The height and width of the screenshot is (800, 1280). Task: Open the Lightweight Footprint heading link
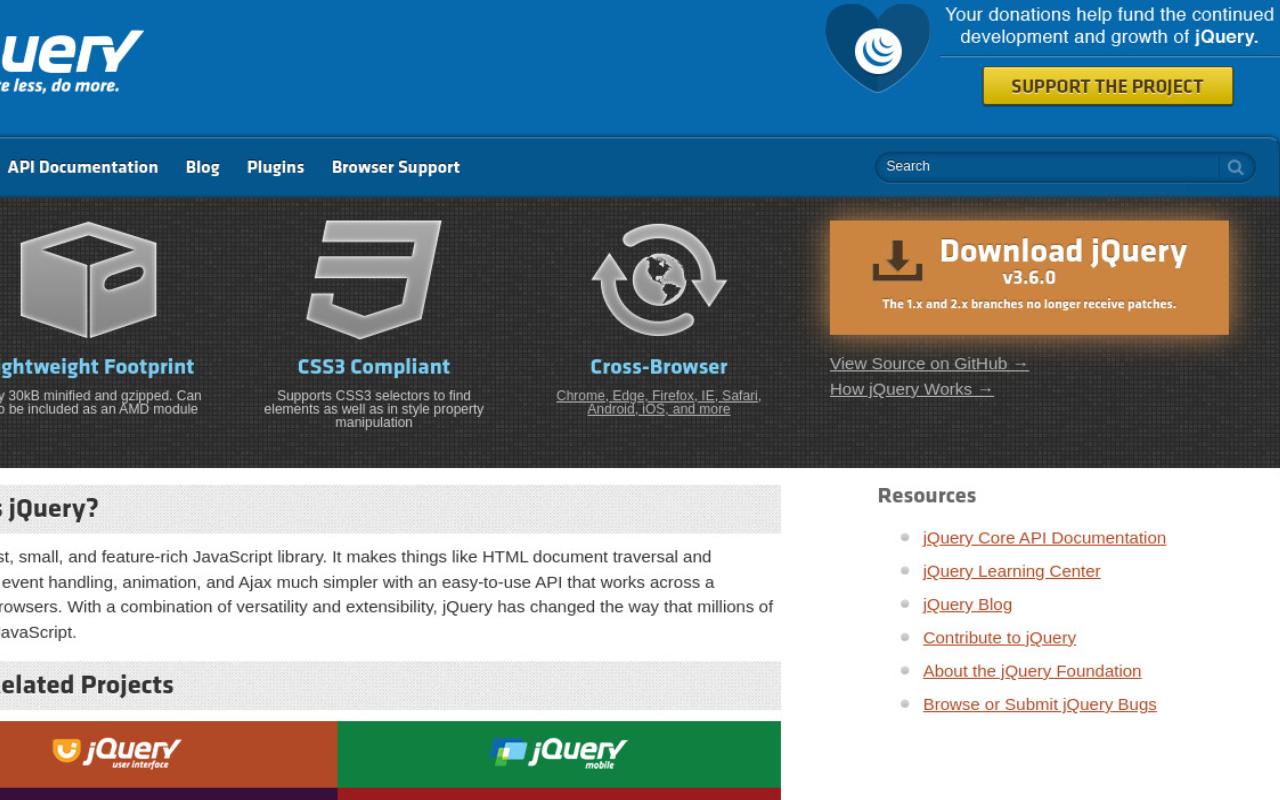click(x=97, y=367)
